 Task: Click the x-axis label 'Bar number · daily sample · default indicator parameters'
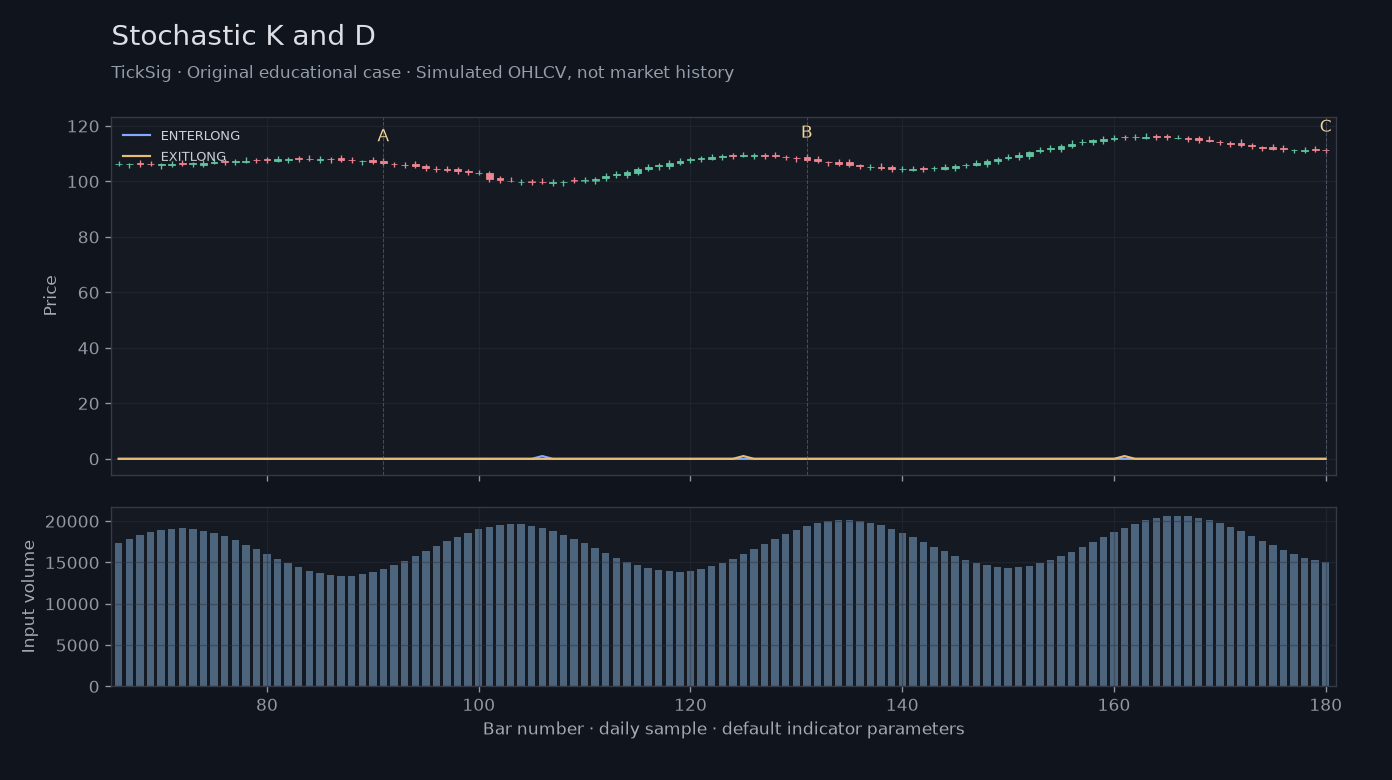(x=724, y=729)
